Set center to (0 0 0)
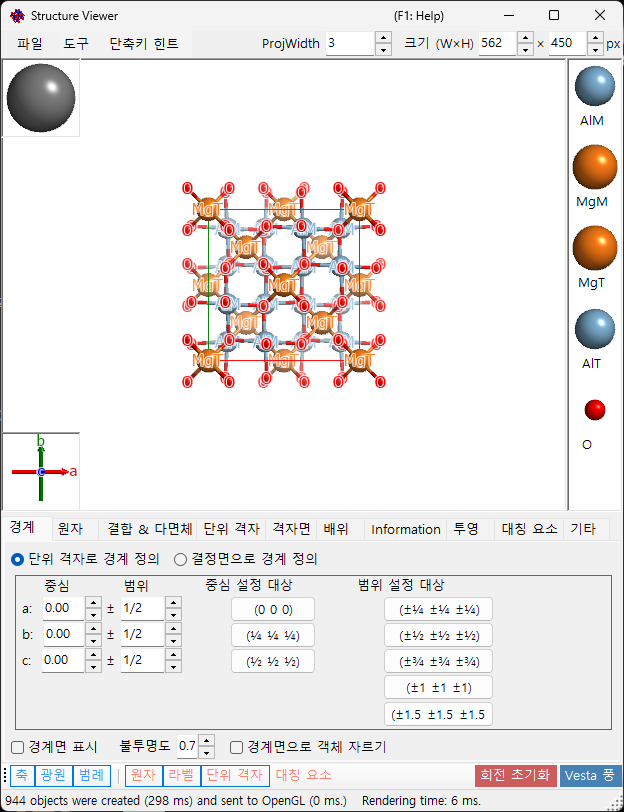The width and height of the screenshot is (624, 812). pos(273,610)
